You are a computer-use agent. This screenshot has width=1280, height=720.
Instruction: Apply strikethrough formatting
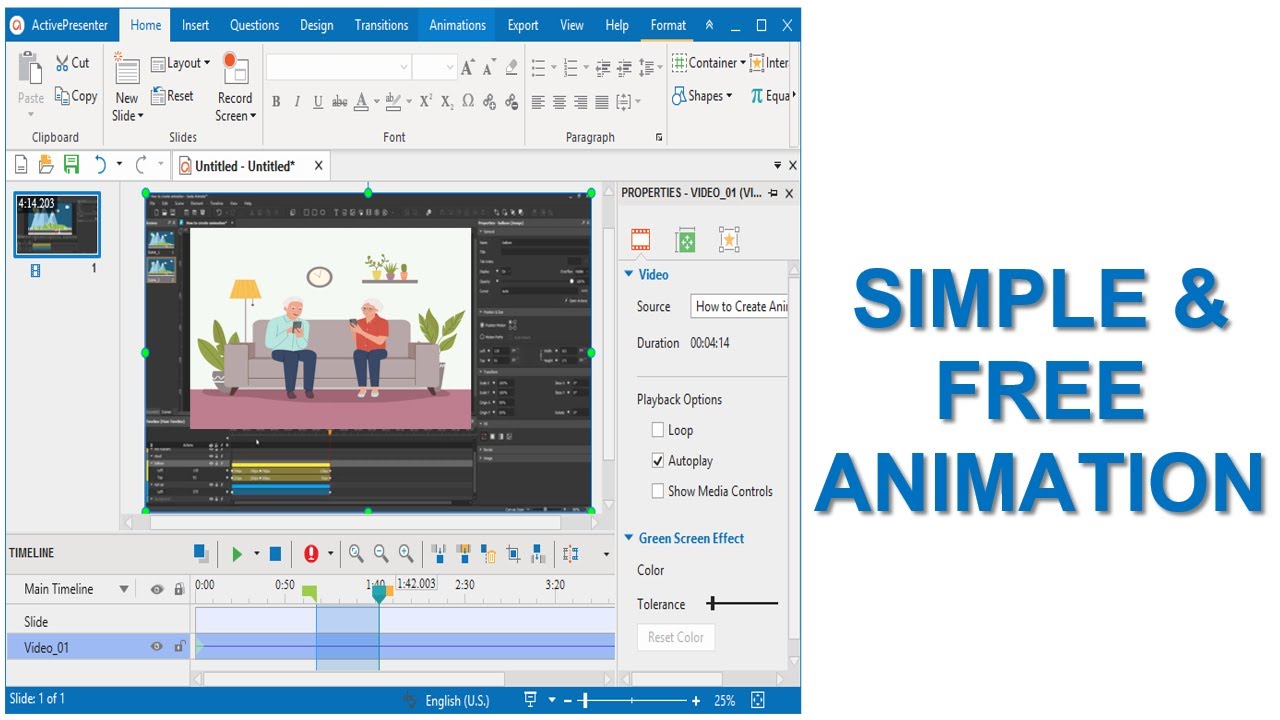(340, 101)
